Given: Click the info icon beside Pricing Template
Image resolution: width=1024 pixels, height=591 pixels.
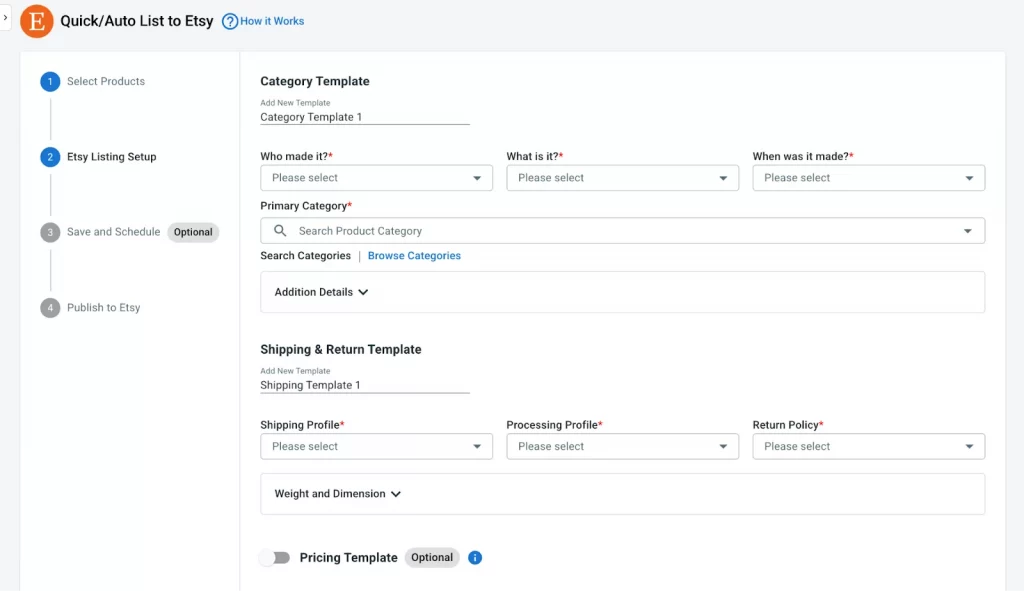Looking at the screenshot, I should [x=475, y=557].
